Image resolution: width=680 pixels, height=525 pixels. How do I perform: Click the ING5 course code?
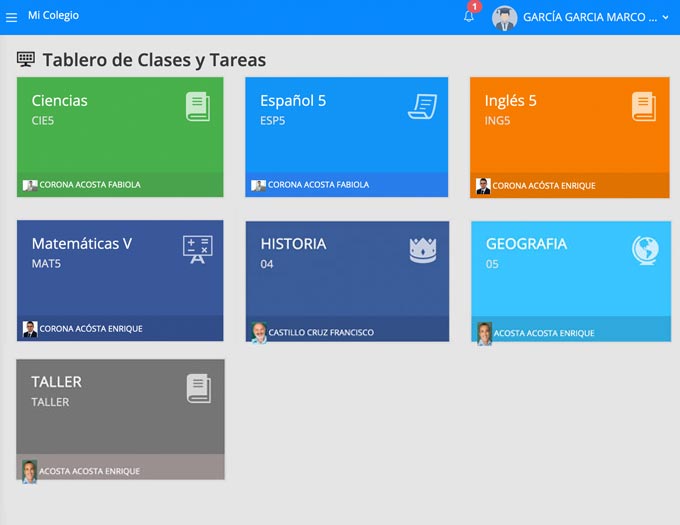pyautogui.click(x=497, y=121)
